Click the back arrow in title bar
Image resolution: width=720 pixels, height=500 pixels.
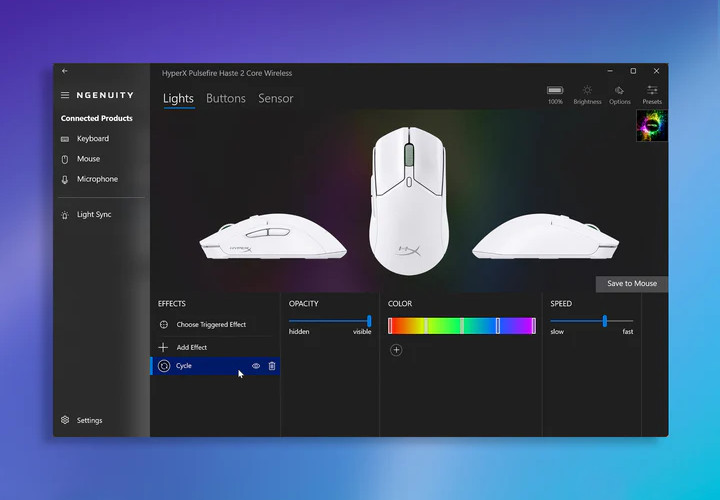(65, 71)
